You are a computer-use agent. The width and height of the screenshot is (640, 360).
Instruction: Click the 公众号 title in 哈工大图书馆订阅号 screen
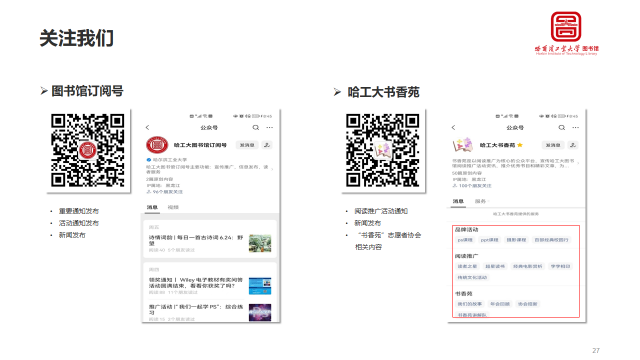point(209,128)
